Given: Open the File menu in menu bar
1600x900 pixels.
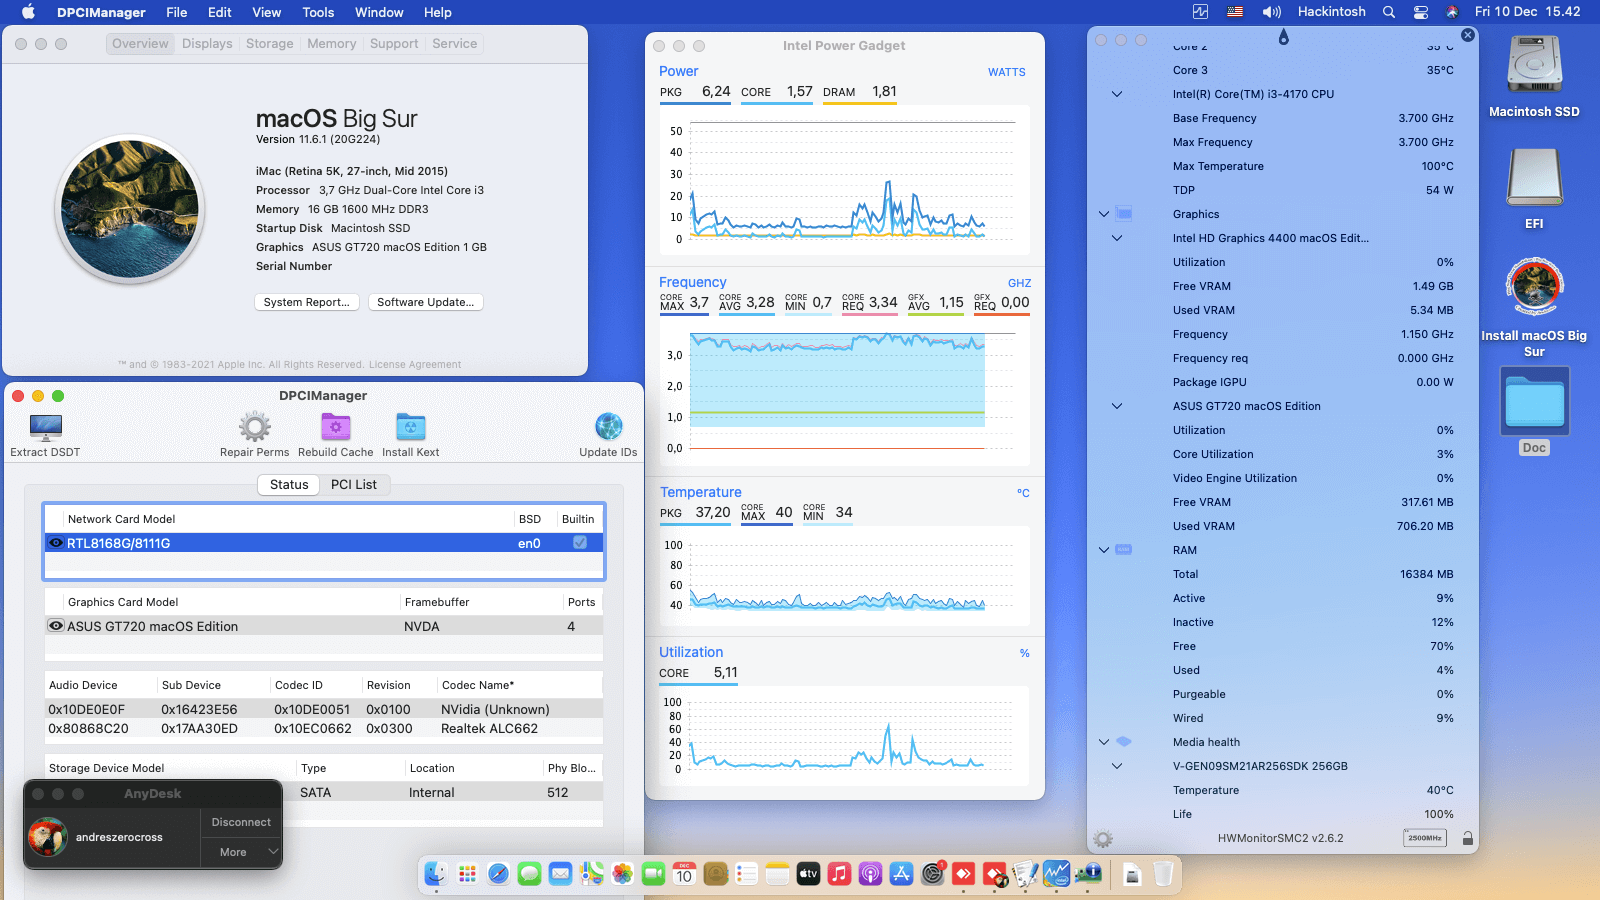Looking at the screenshot, I should coord(177,12).
